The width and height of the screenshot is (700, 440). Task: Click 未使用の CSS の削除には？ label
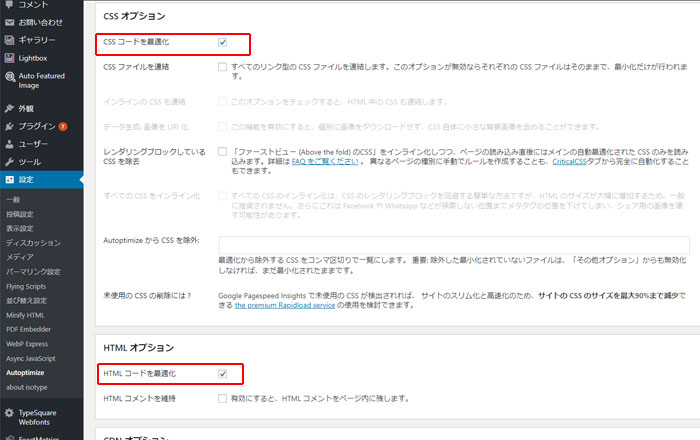147,295
